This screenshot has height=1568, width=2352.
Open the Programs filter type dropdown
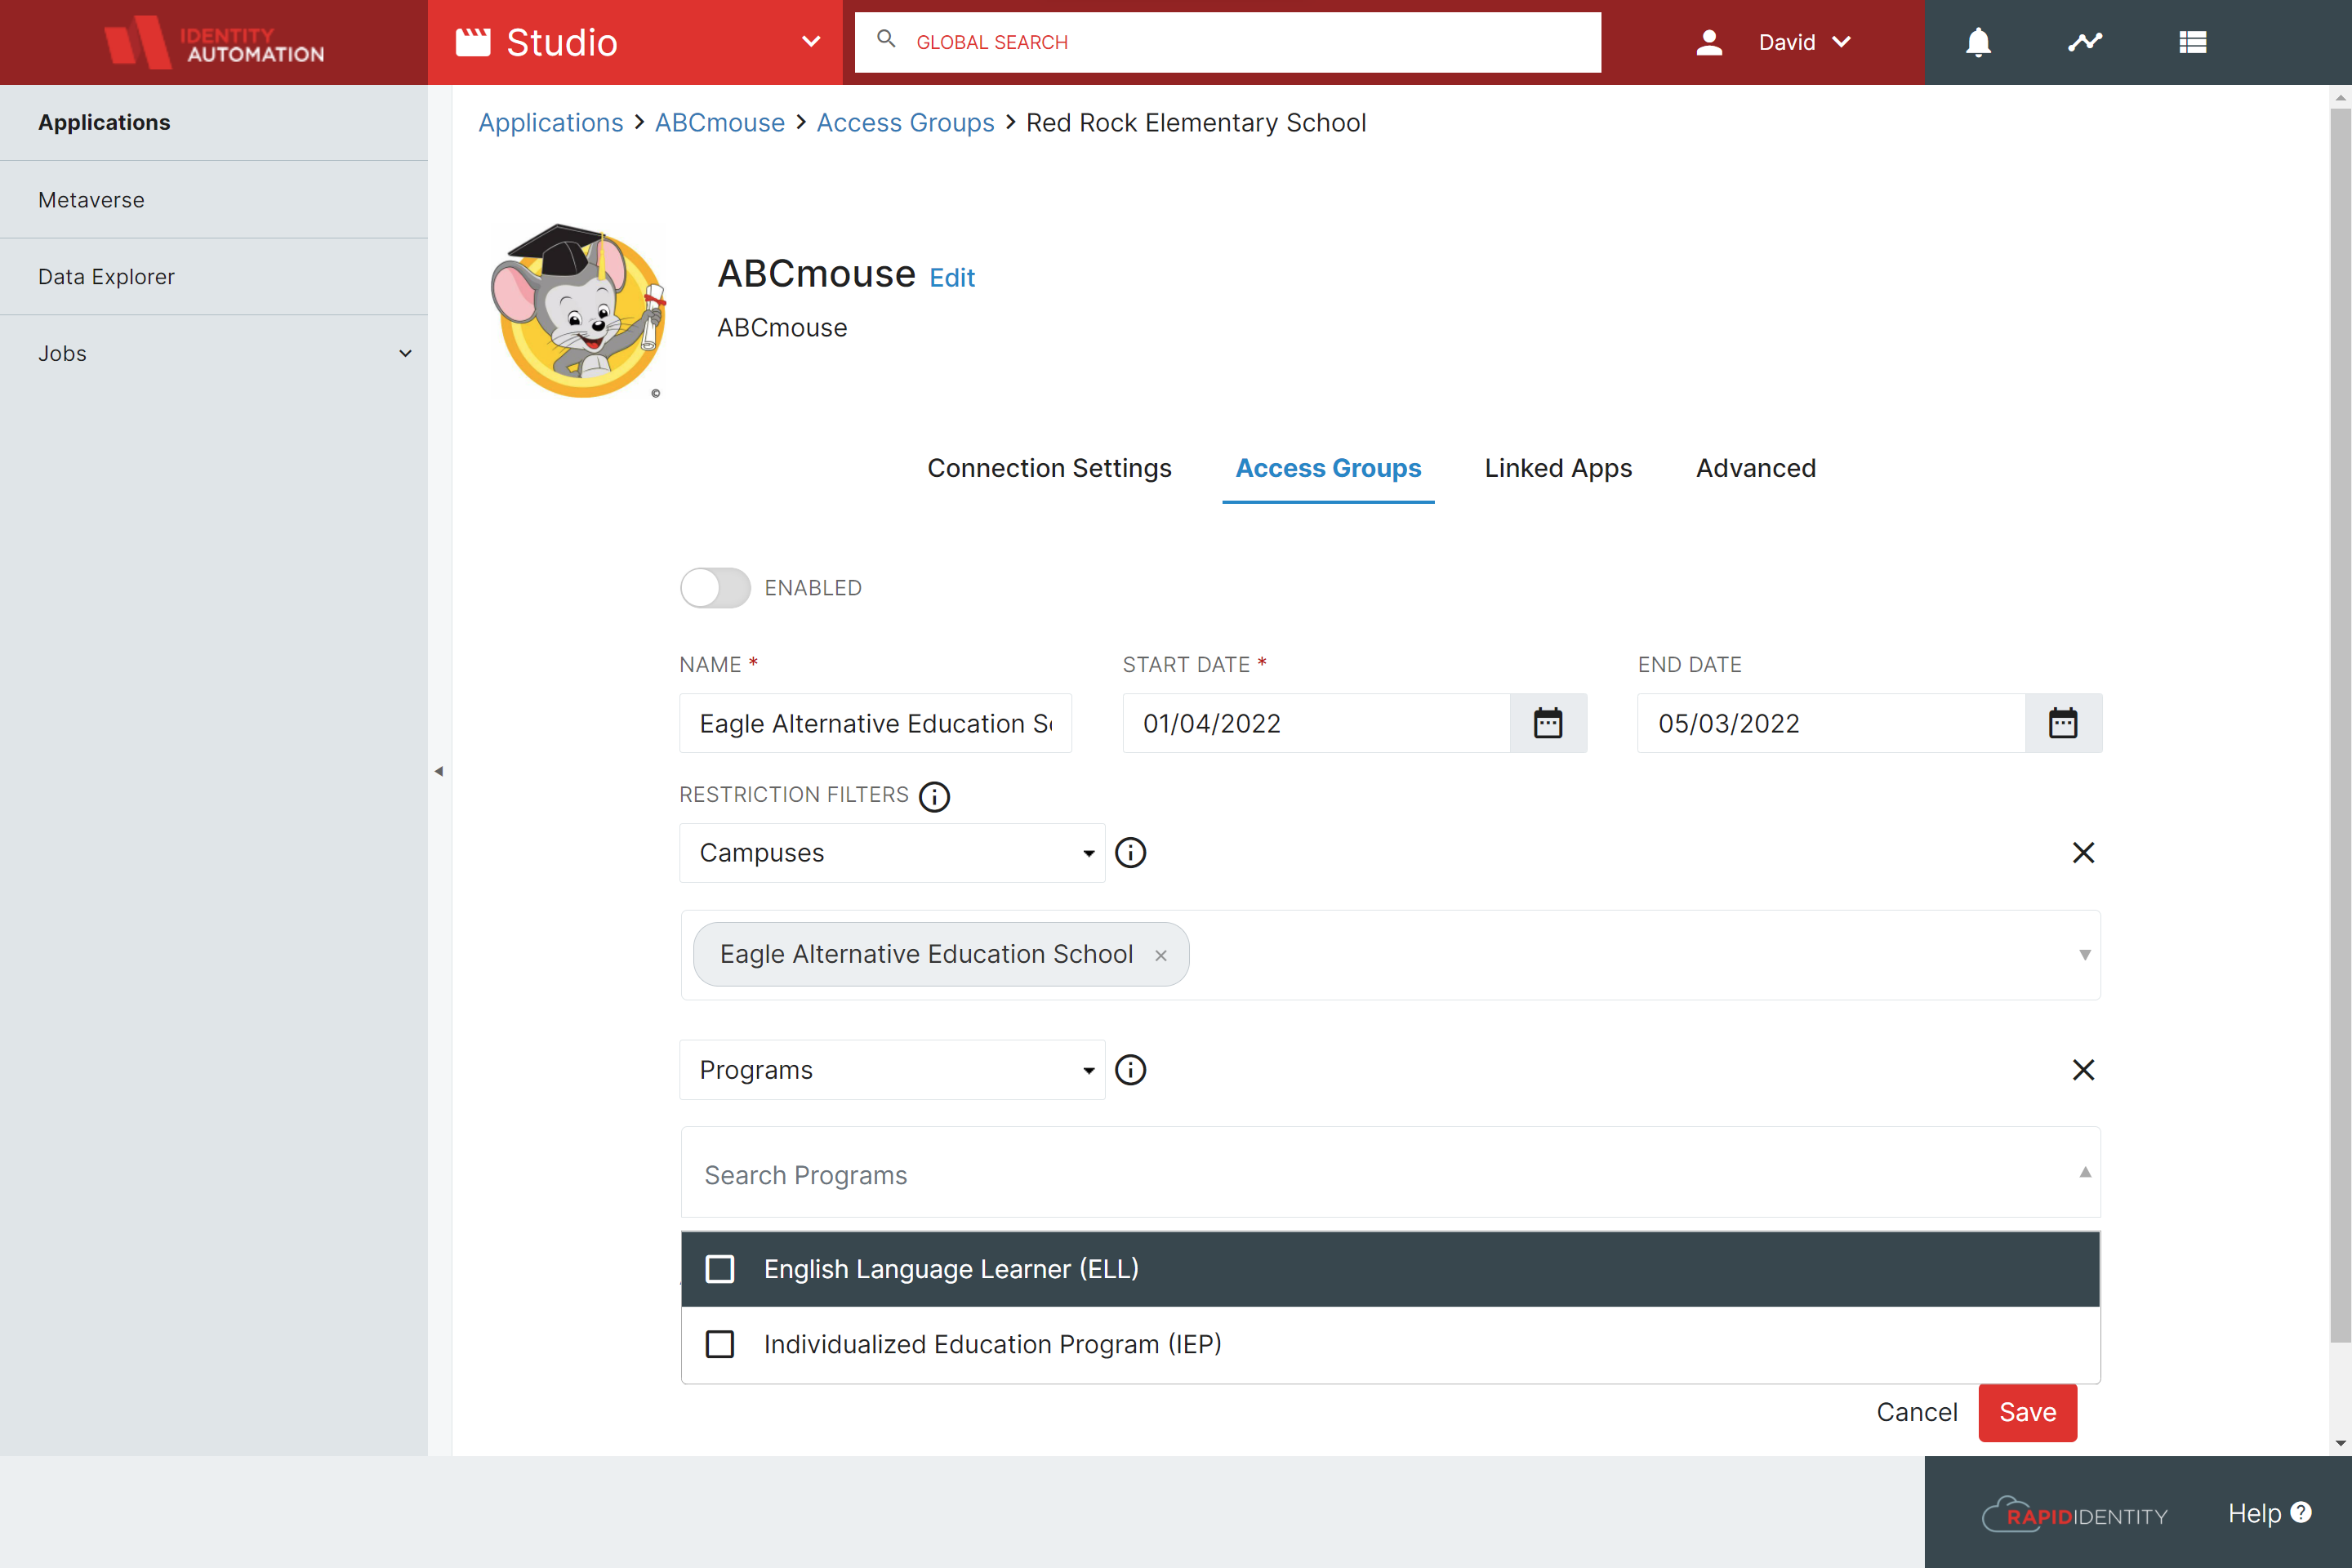coord(892,1070)
